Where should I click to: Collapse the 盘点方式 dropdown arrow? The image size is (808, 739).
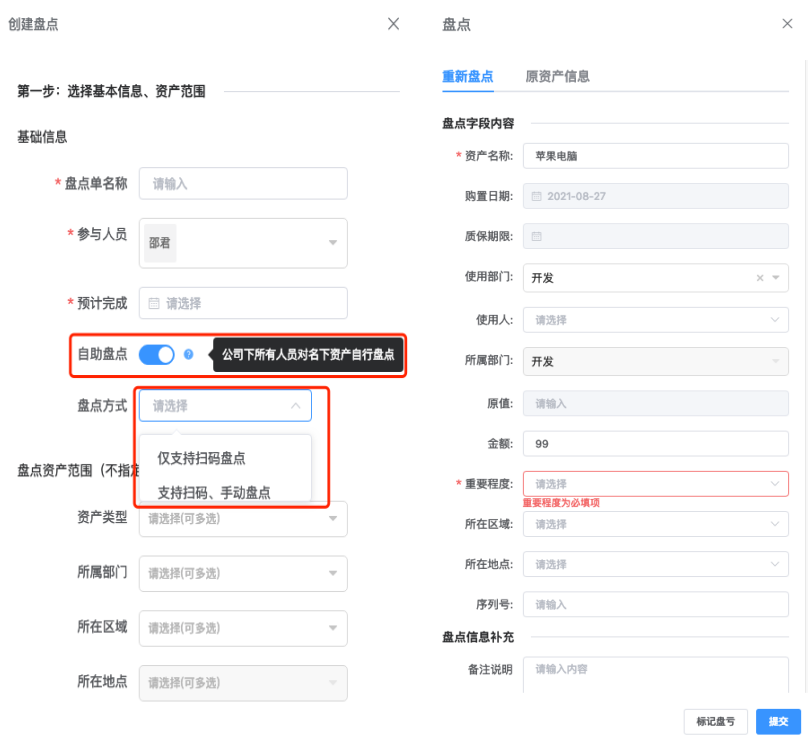point(295,406)
